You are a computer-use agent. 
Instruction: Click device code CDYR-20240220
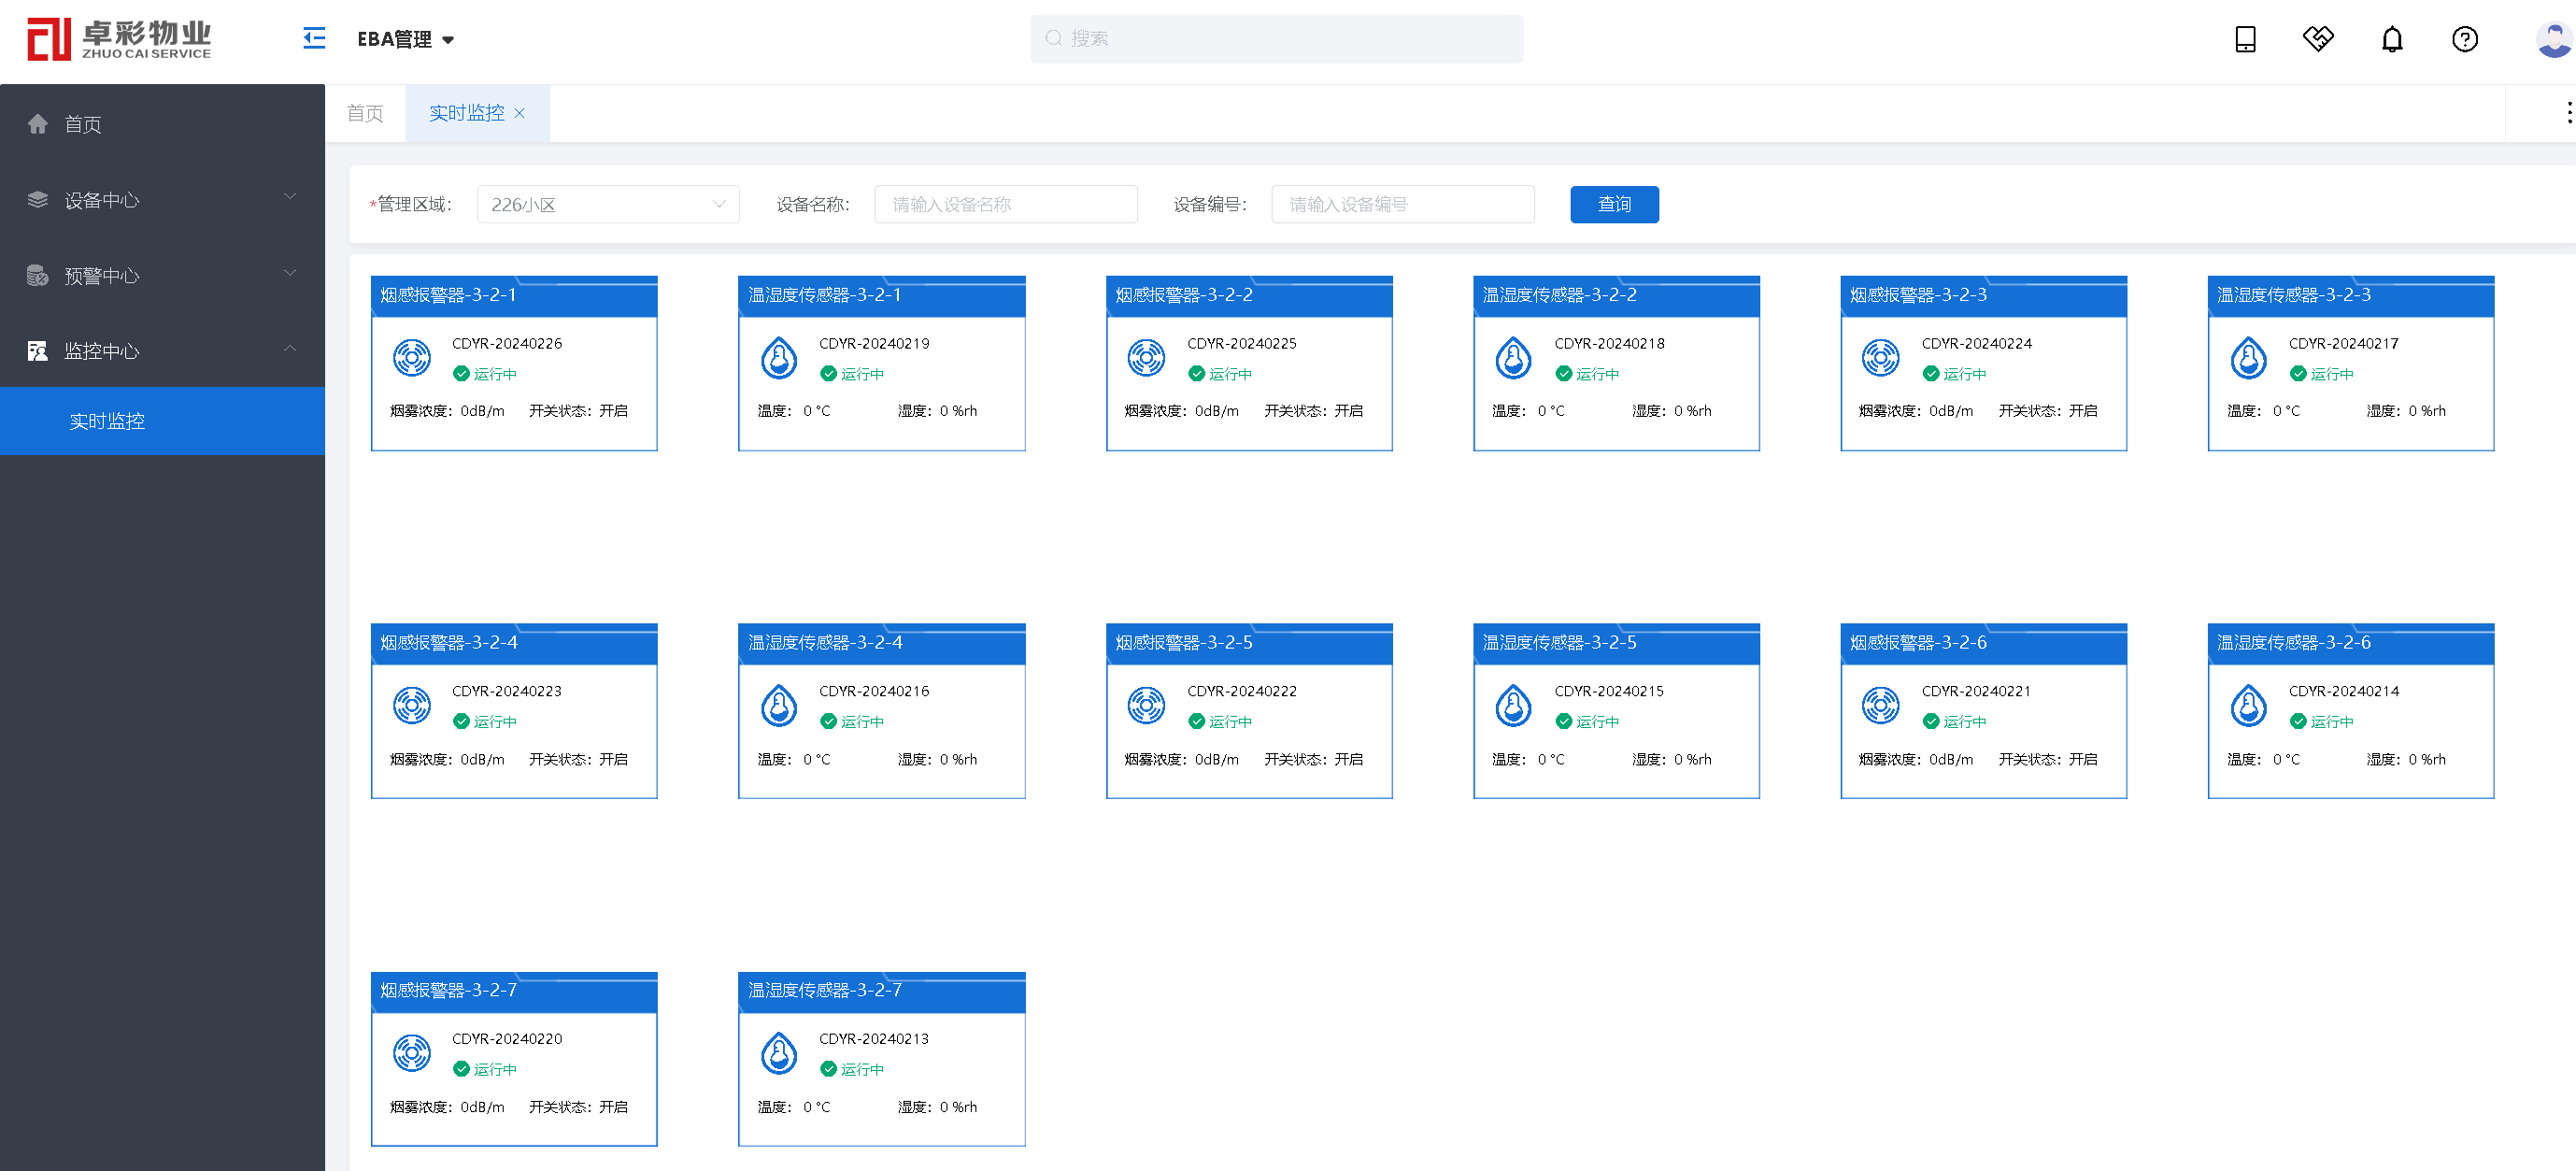(507, 1039)
